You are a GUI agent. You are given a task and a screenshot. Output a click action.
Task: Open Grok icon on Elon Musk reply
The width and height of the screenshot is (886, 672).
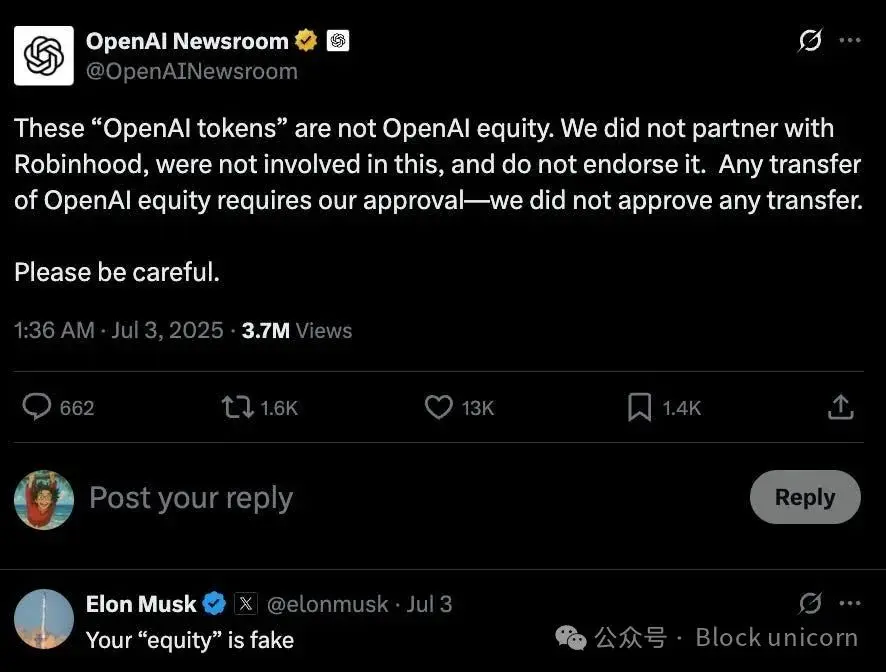tap(810, 603)
